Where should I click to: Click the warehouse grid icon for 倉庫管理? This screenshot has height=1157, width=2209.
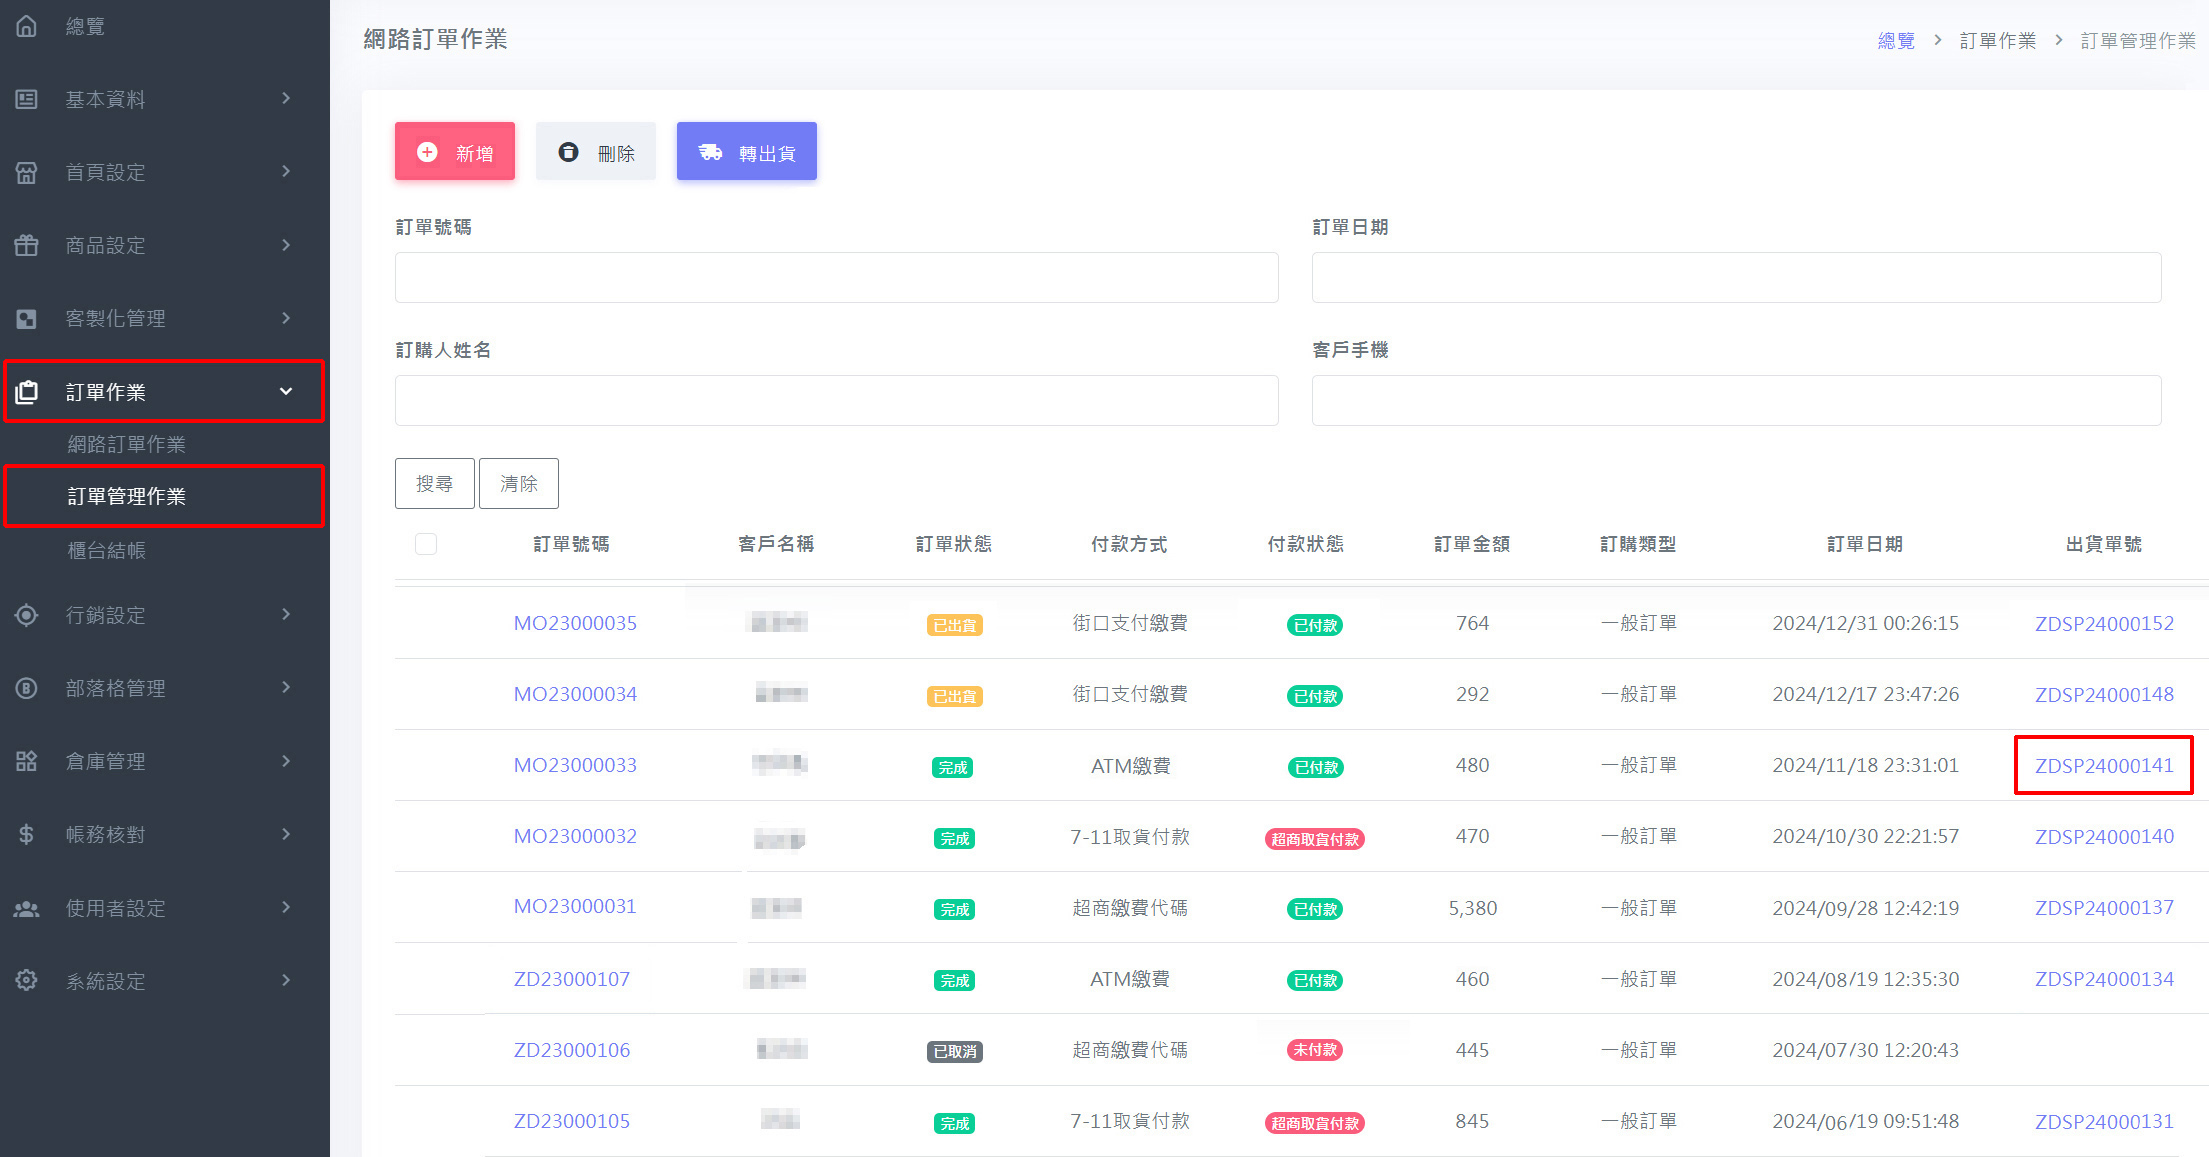(x=27, y=761)
